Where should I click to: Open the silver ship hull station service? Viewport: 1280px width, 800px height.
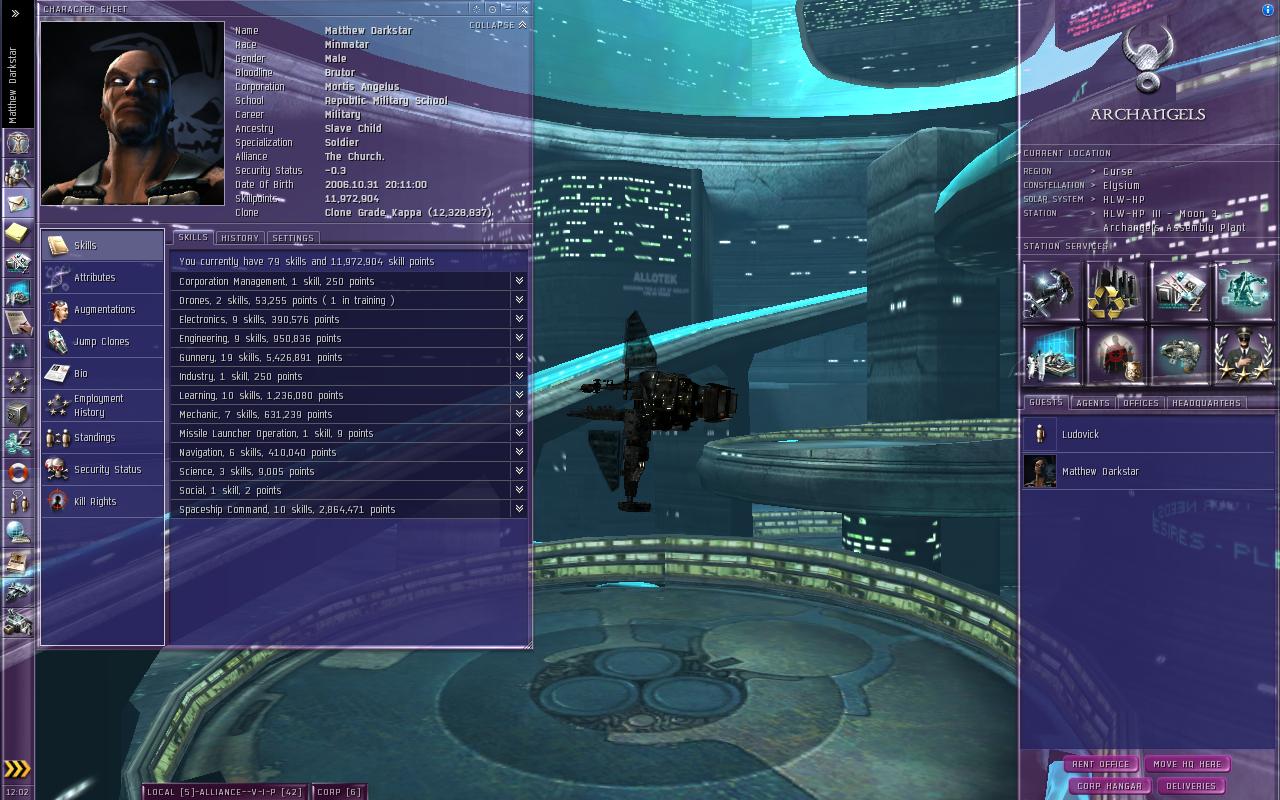coord(1180,355)
